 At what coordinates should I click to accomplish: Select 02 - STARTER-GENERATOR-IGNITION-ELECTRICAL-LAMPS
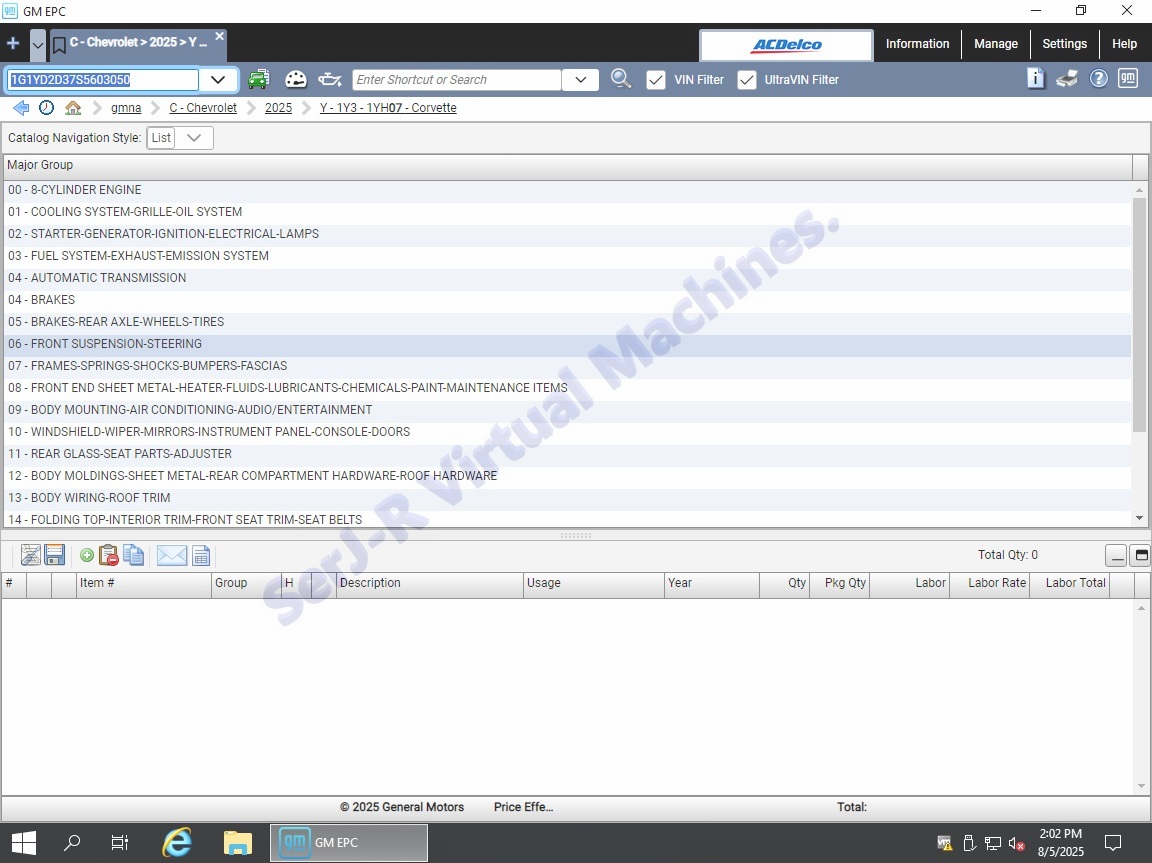[566, 234]
